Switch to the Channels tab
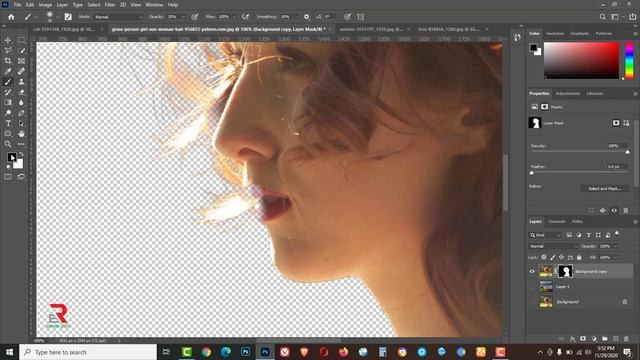The height and width of the screenshot is (360, 640). click(x=556, y=222)
